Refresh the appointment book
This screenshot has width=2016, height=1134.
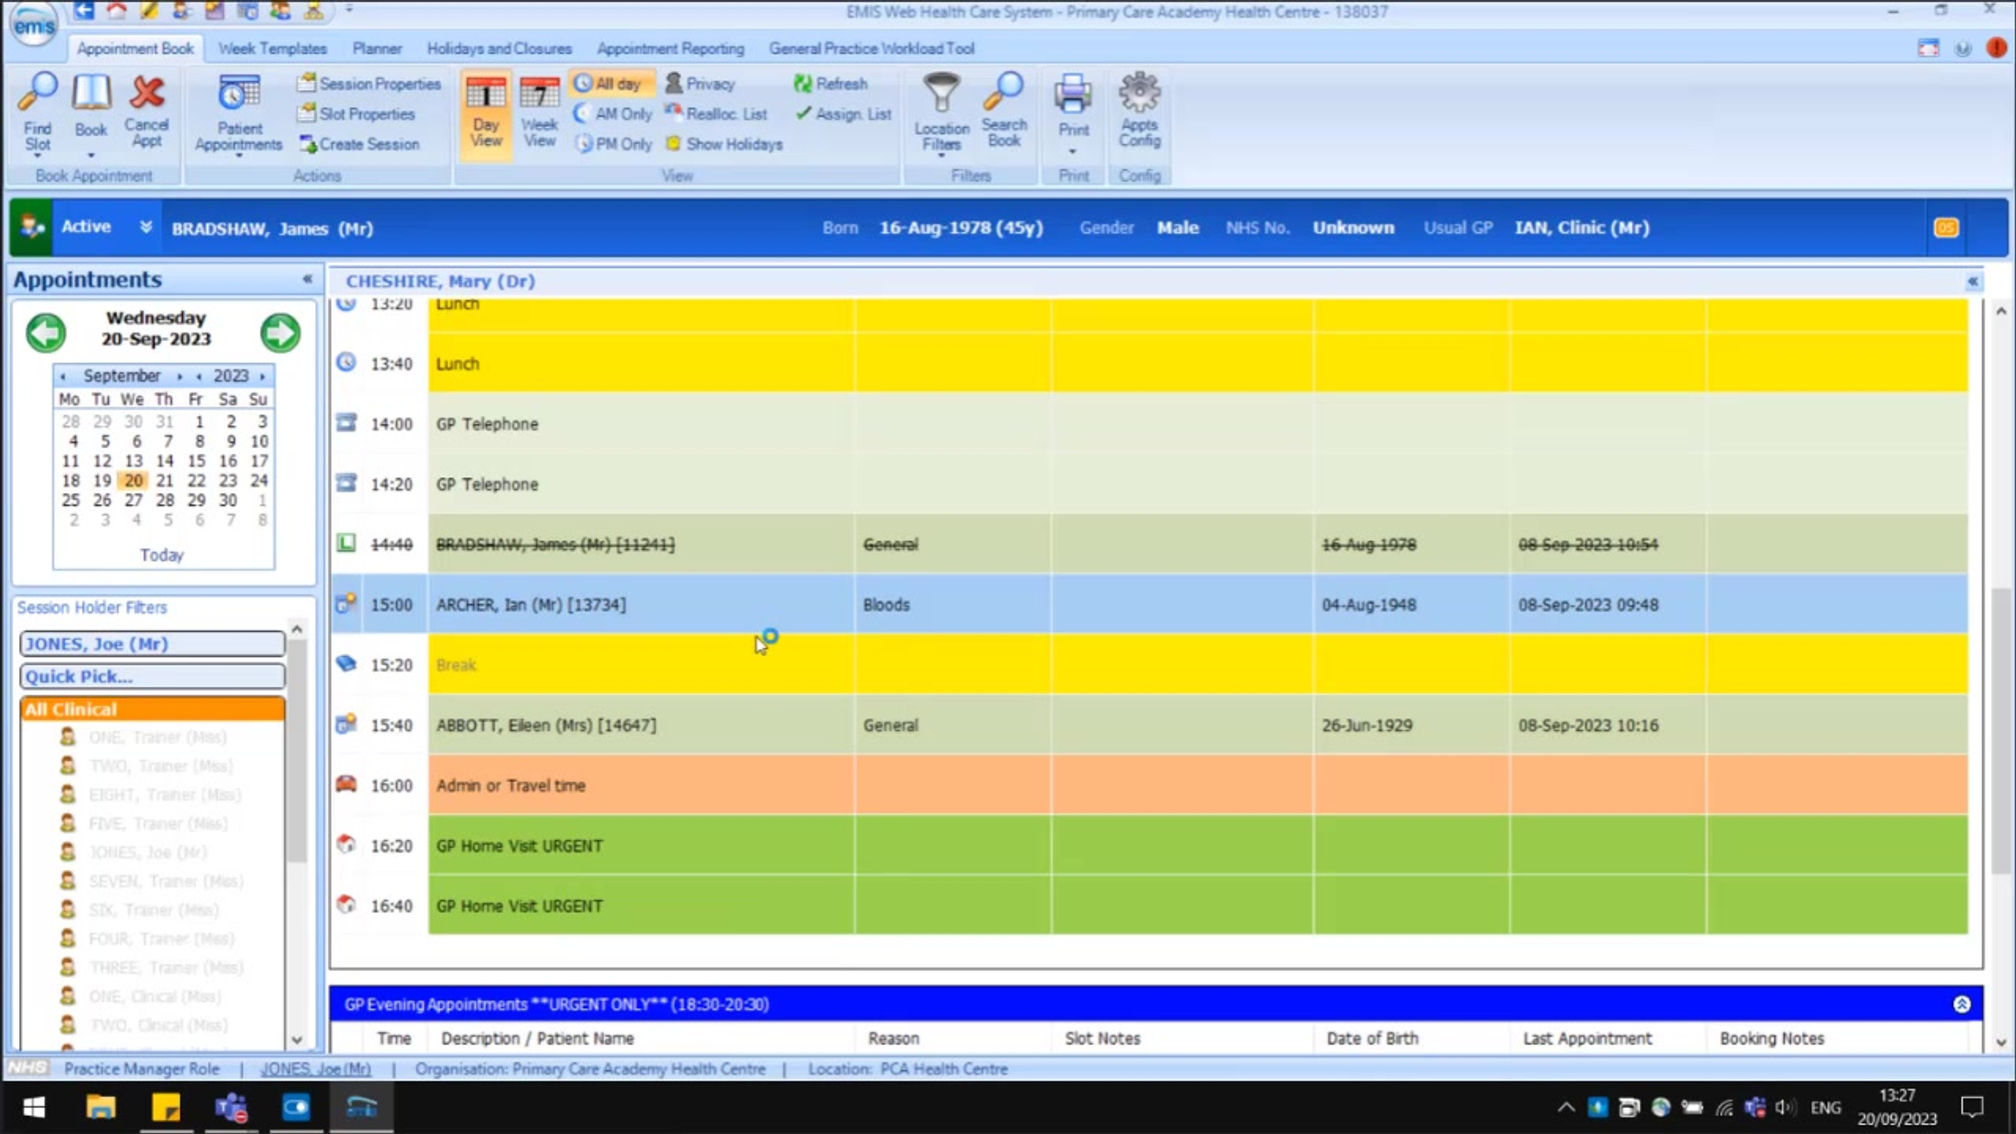point(830,84)
